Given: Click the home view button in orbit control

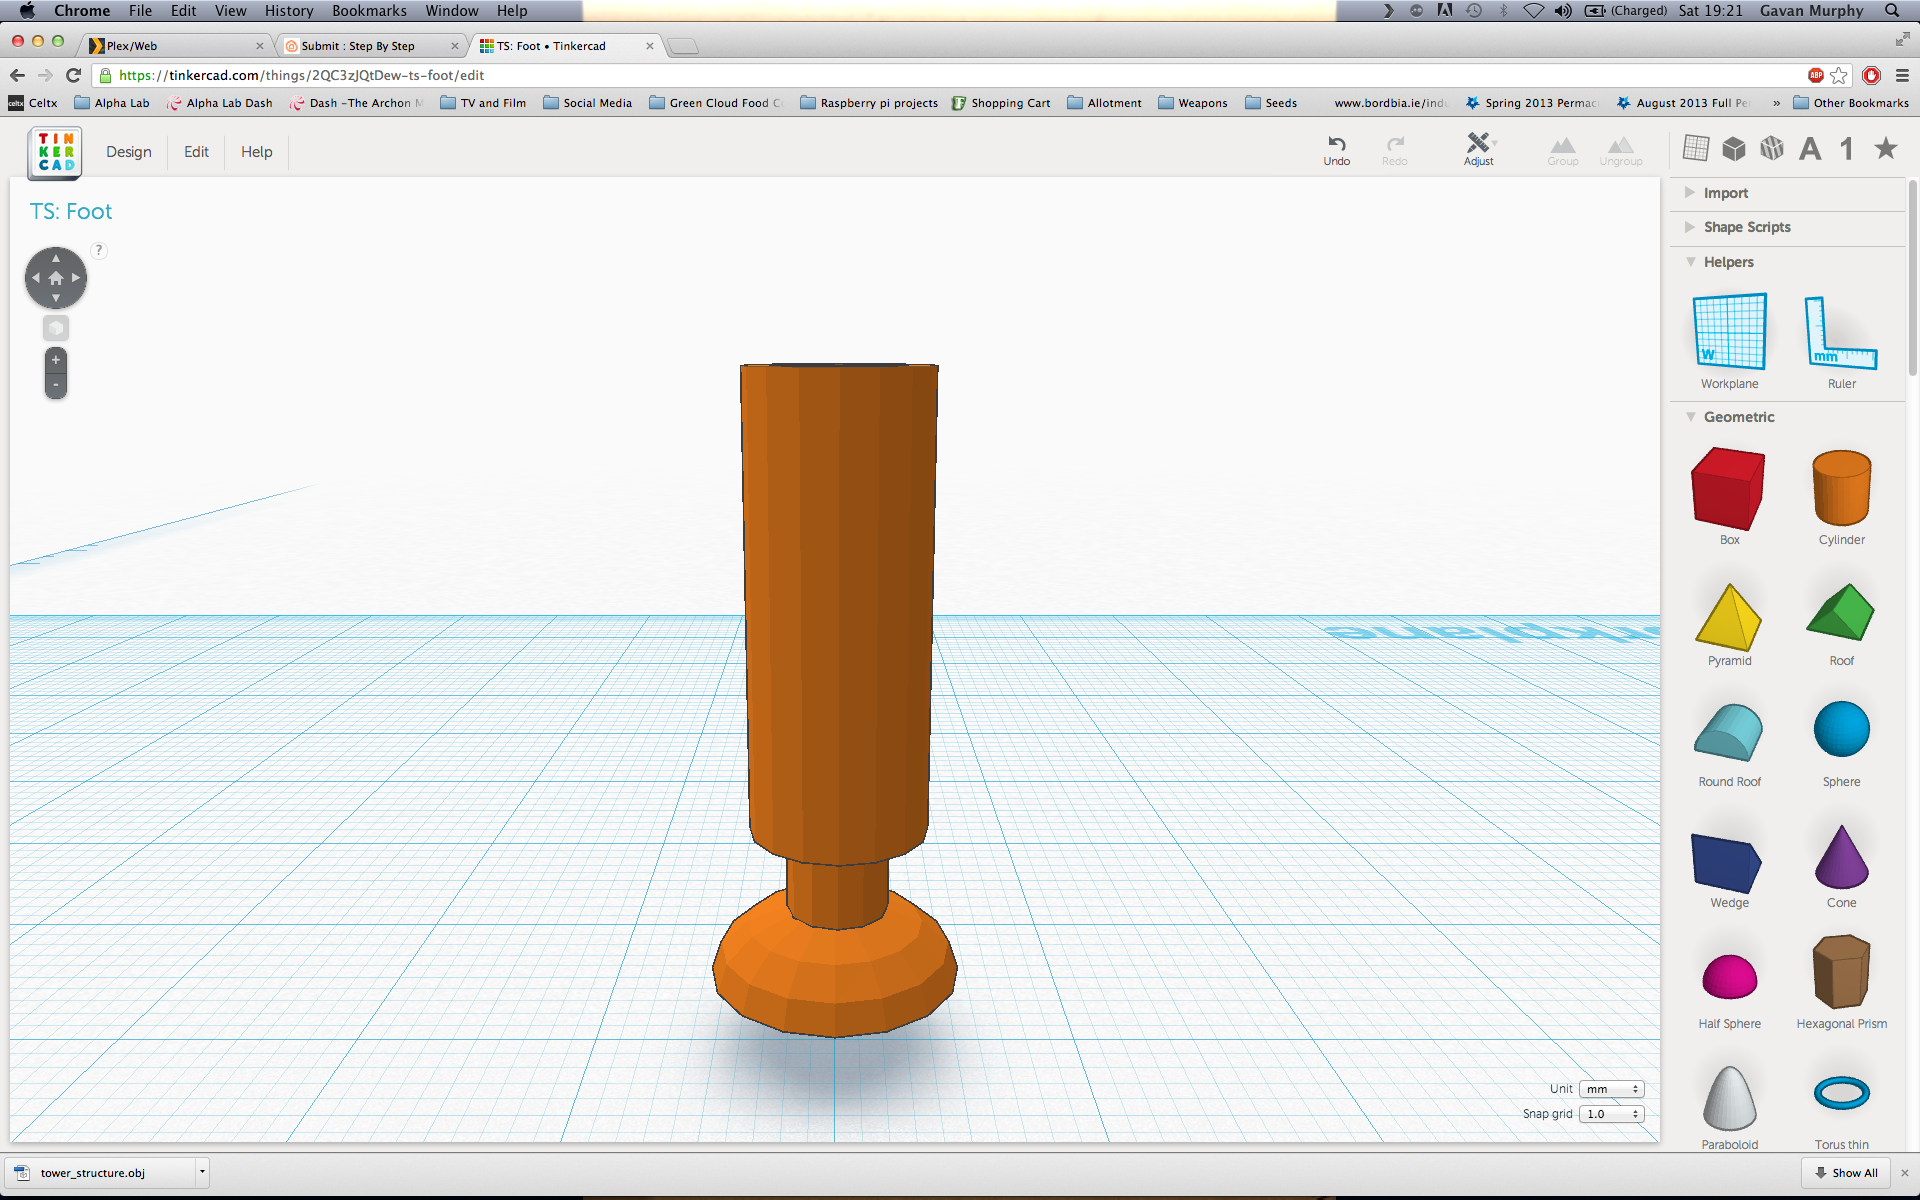Looking at the screenshot, I should (56, 278).
